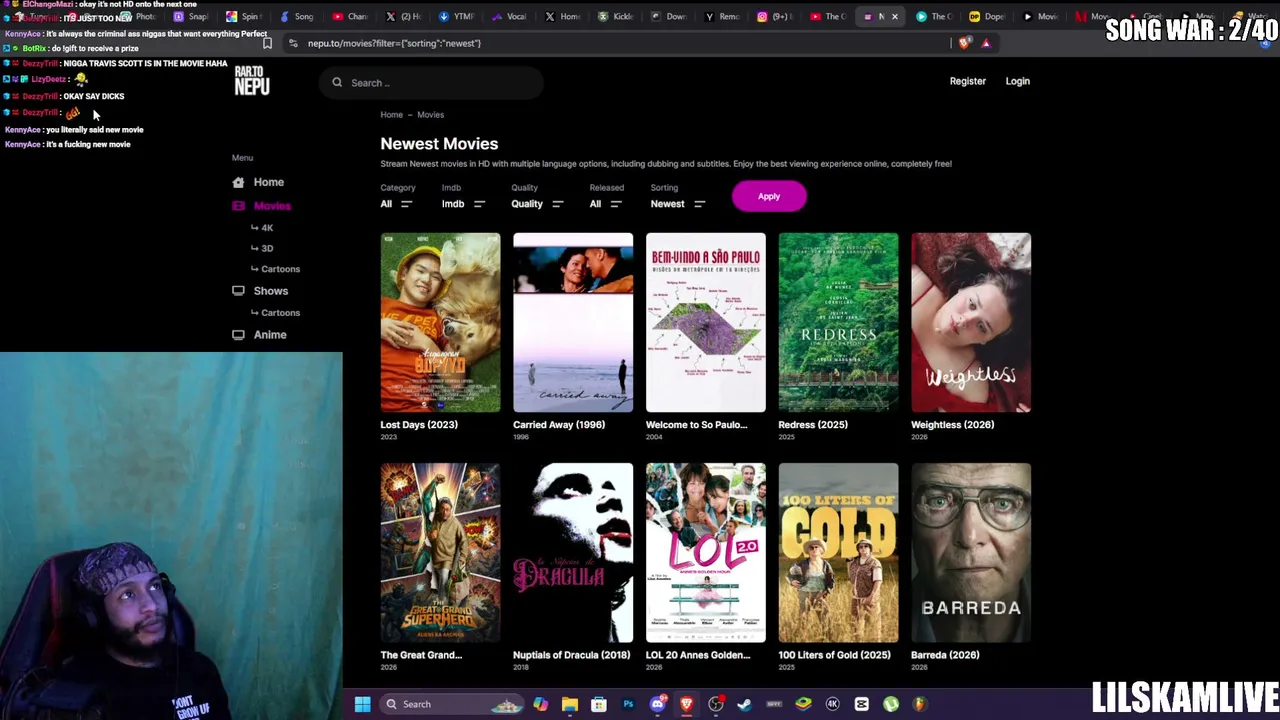Image resolution: width=1280 pixels, height=720 pixels.
Task: Click into the site Search field
Action: 432,83
